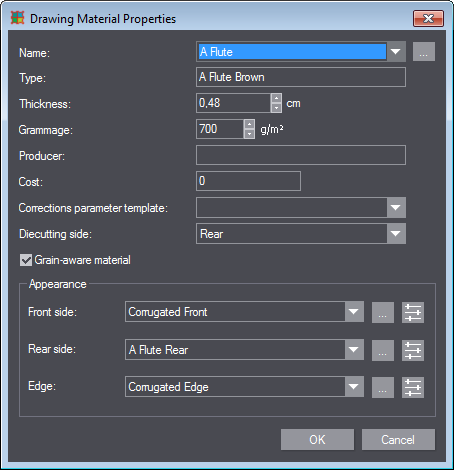
Task: Expand Diecutting side dropdown
Action: [396, 234]
